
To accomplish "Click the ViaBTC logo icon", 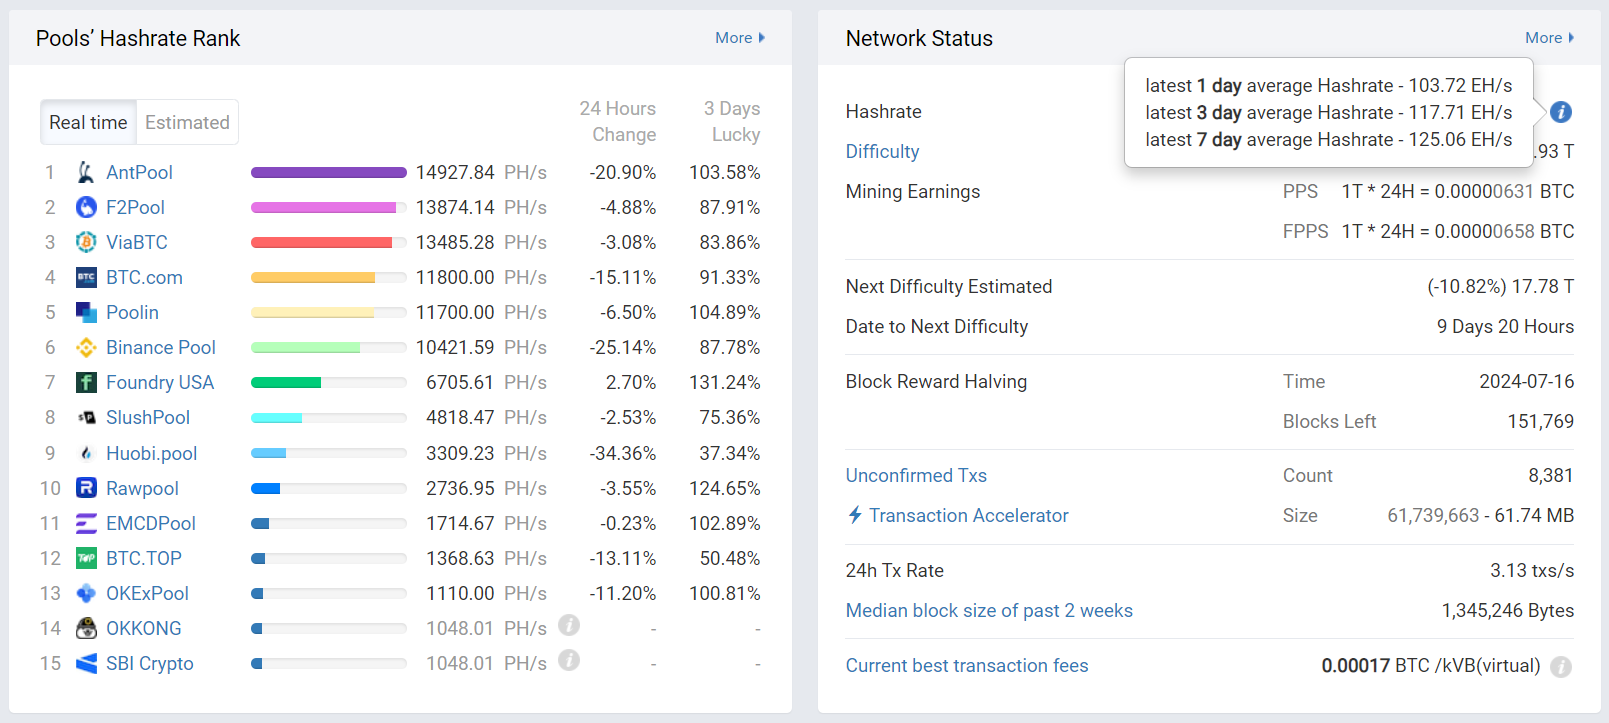I will pos(86,242).
